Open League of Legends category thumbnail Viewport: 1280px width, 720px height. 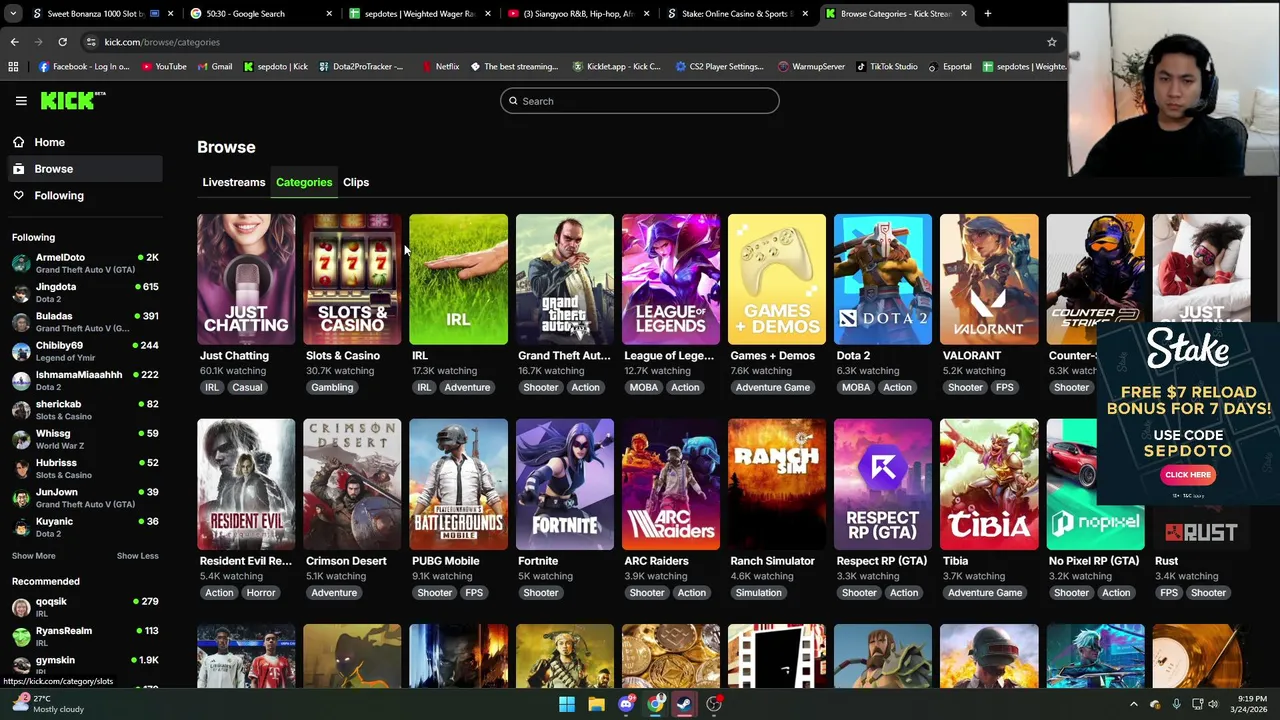point(671,279)
